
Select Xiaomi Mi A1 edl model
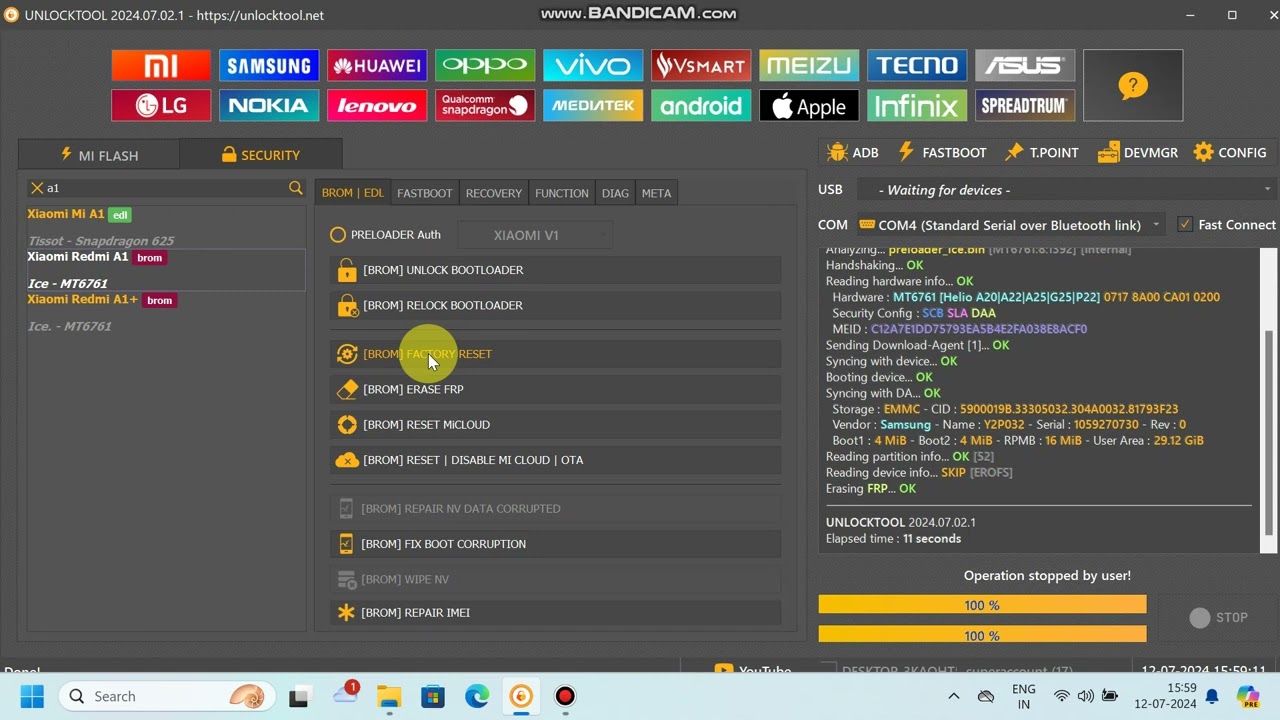166,227
